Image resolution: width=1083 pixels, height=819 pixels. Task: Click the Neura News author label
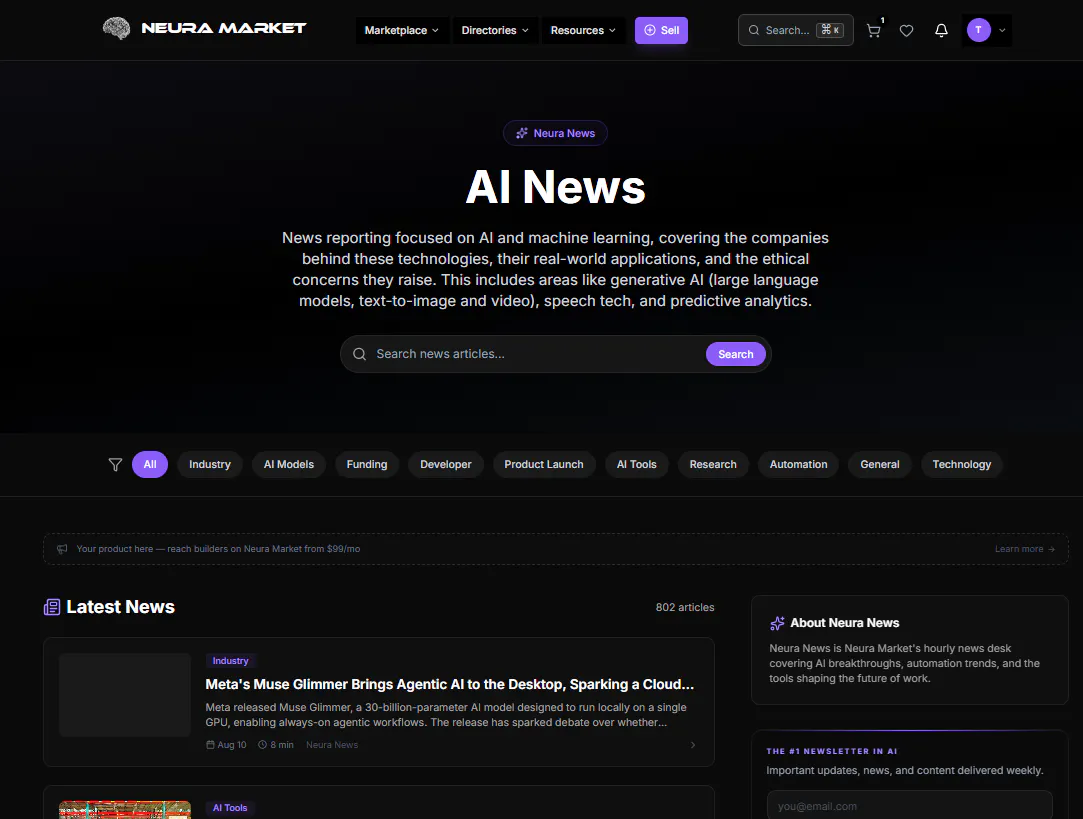[332, 745]
